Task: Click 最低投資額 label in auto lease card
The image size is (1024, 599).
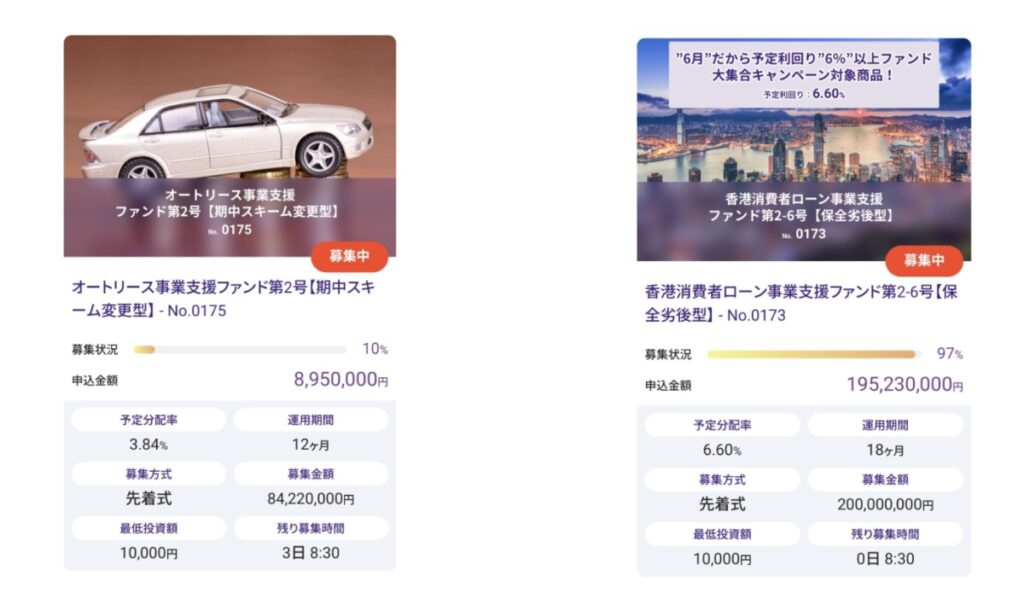Action: [148, 528]
